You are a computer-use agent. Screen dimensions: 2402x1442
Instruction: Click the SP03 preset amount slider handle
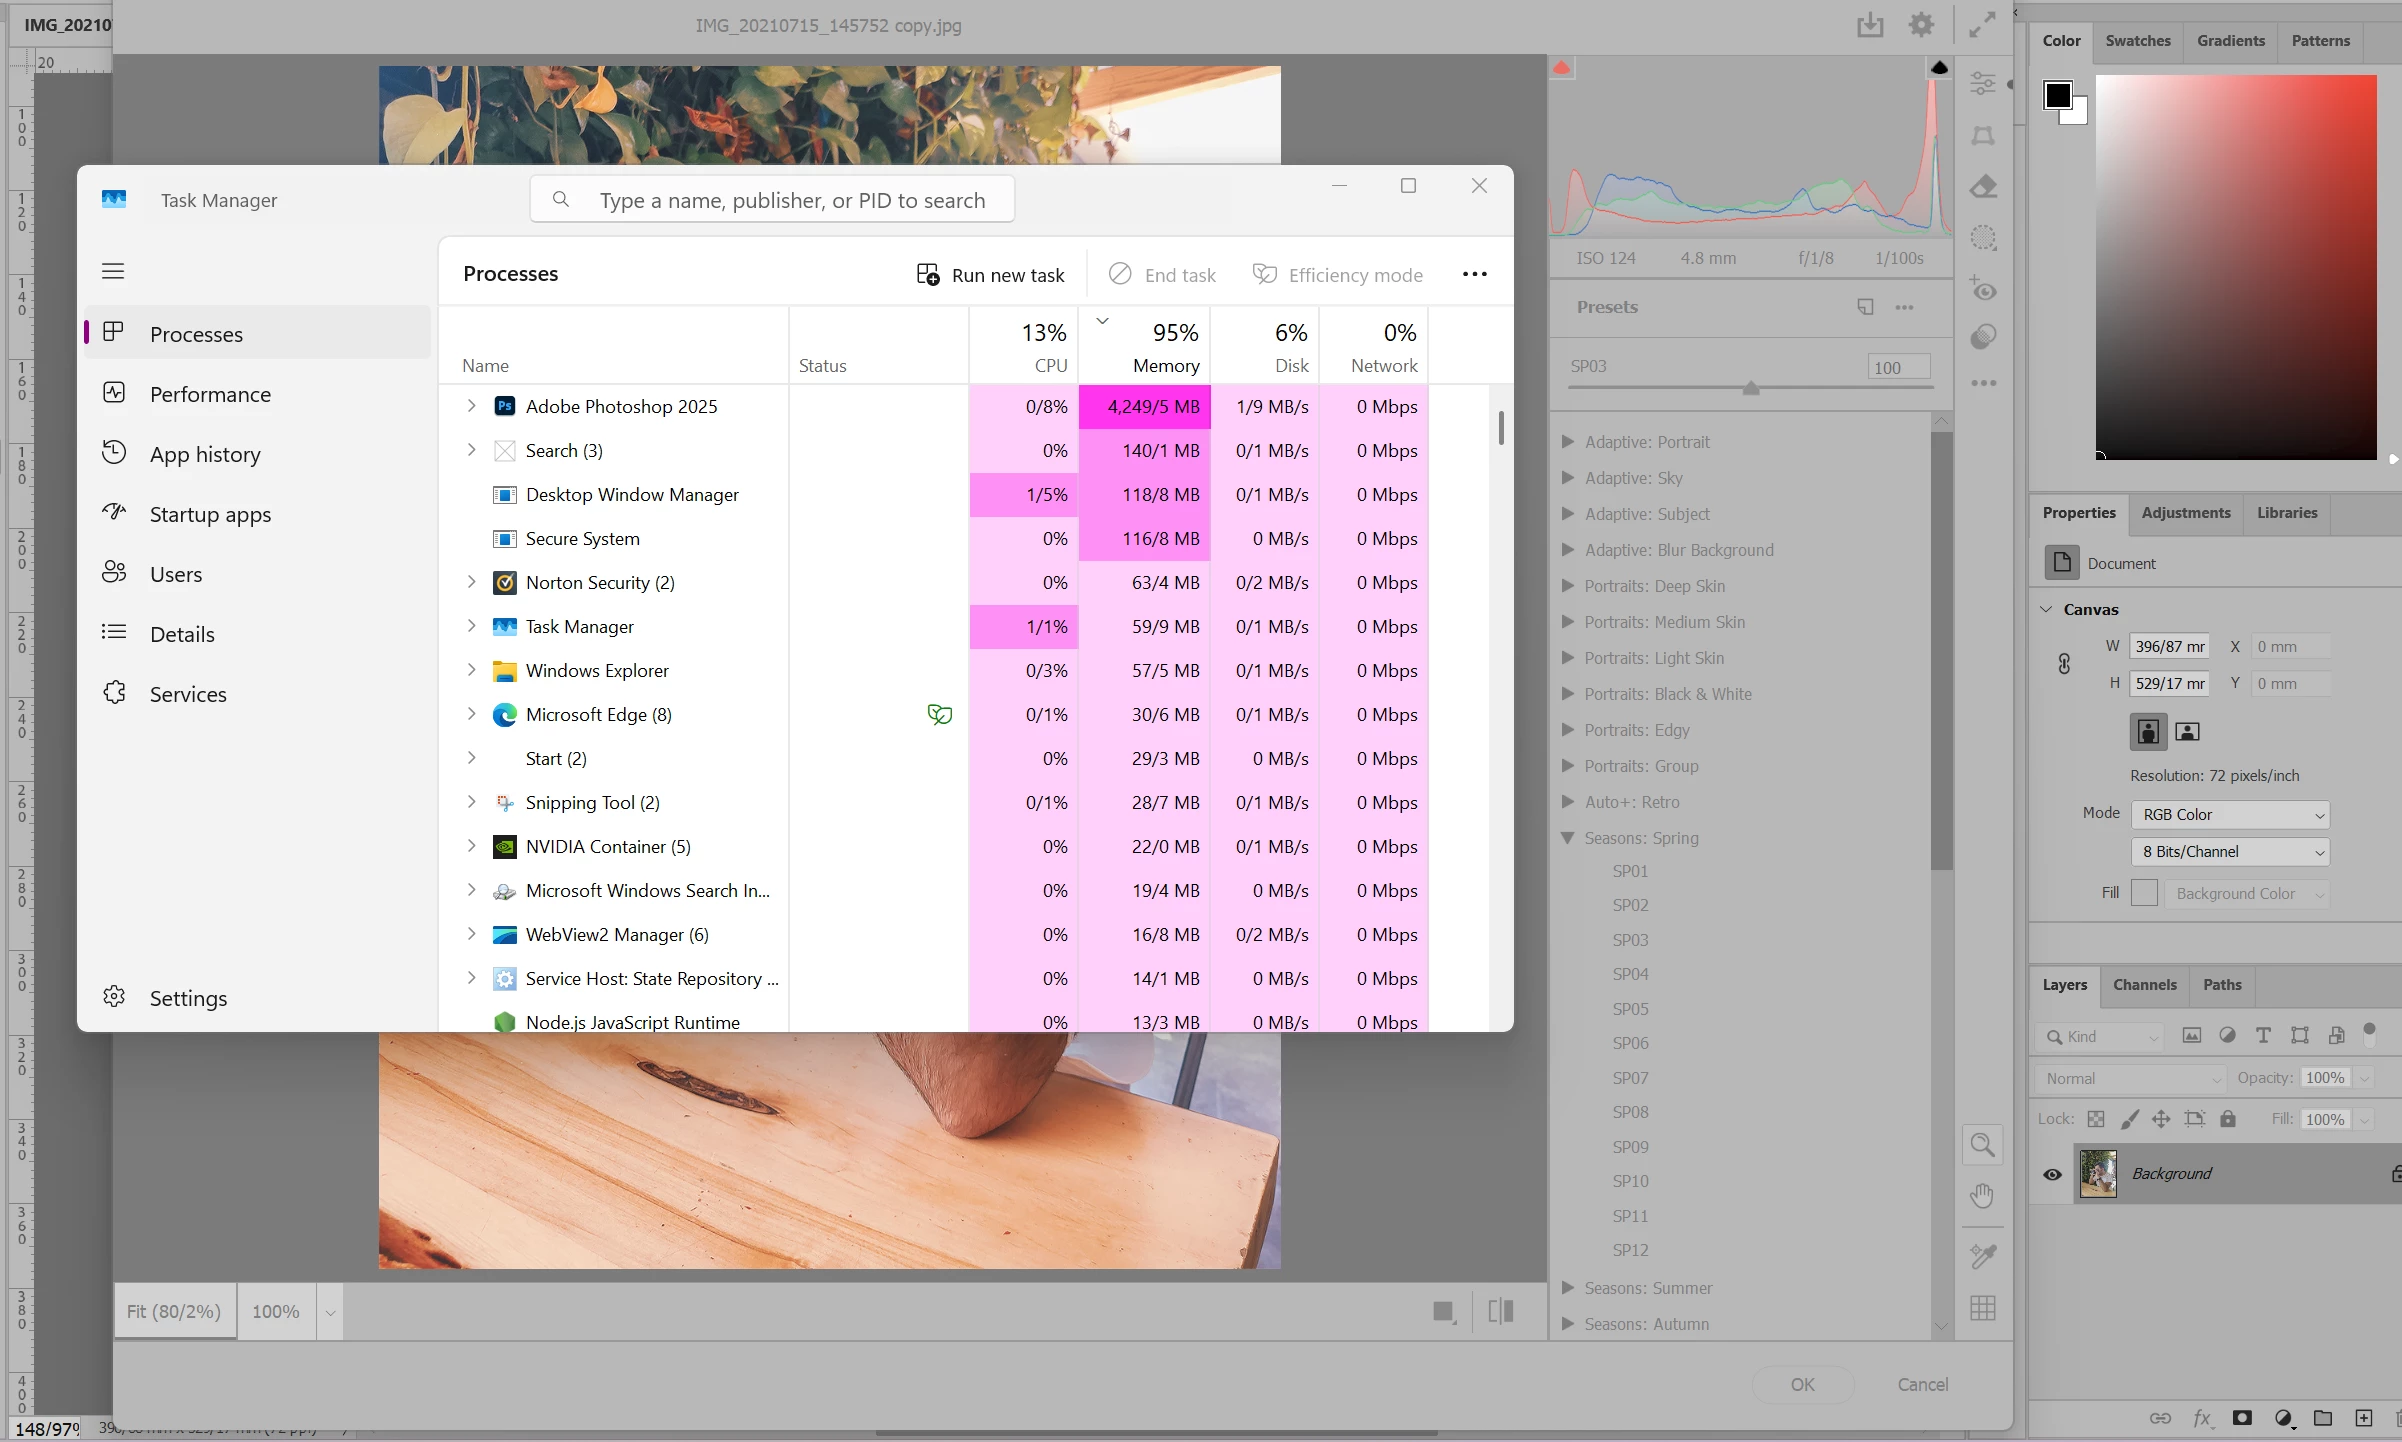point(1751,388)
